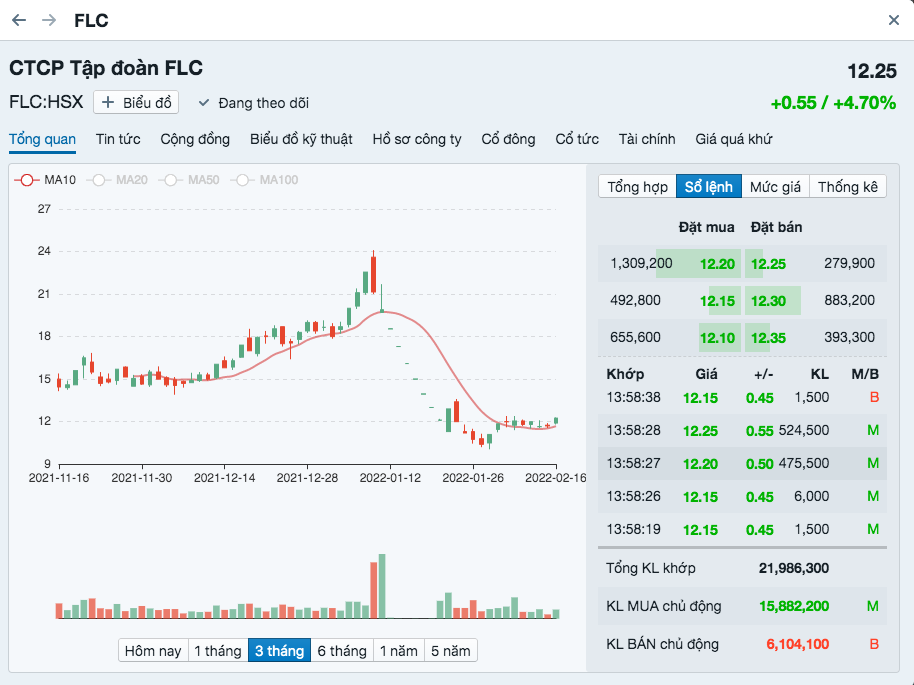The width and height of the screenshot is (914, 685).
Task: Go back with the left arrow icon
Action: (19, 20)
